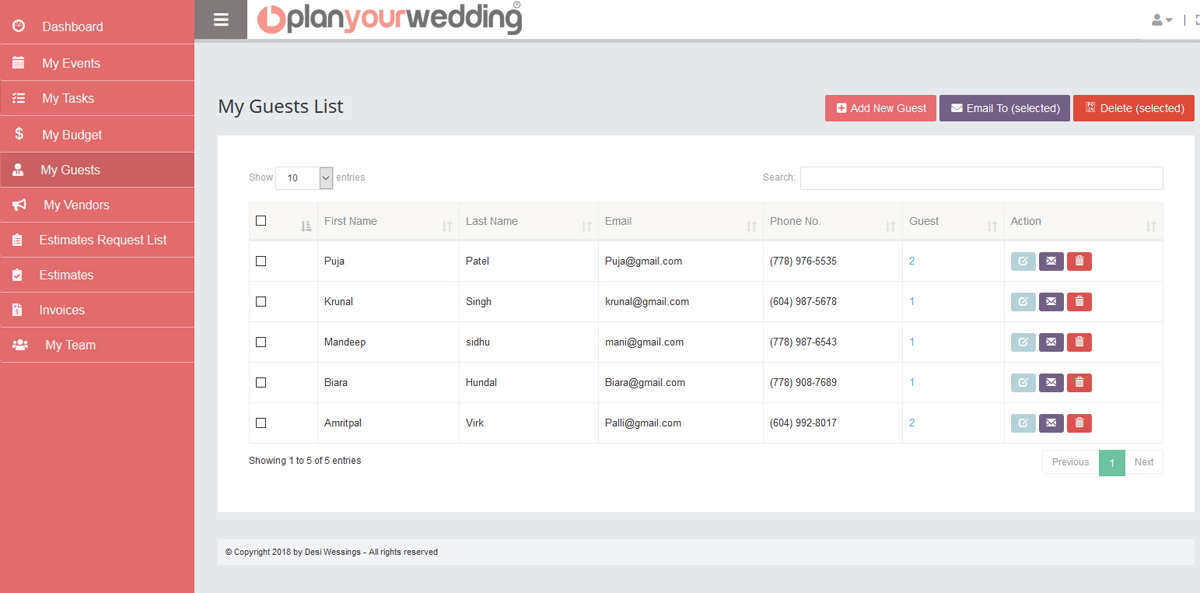Sort guests by Email column
Screen dimensions: 1200x593
pyautogui.click(x=681, y=222)
